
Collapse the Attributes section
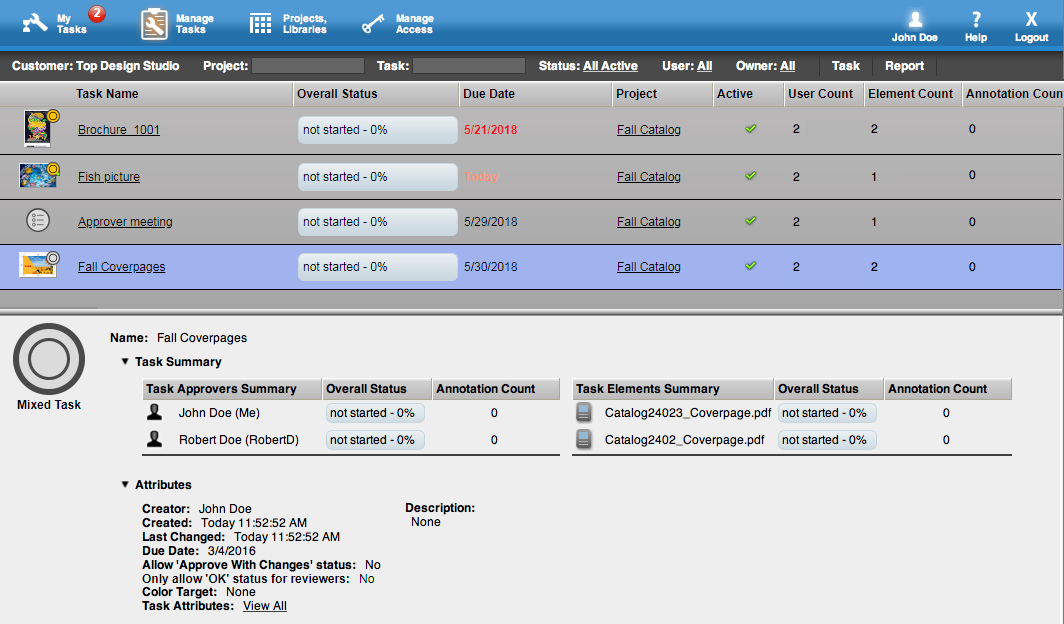click(125, 485)
